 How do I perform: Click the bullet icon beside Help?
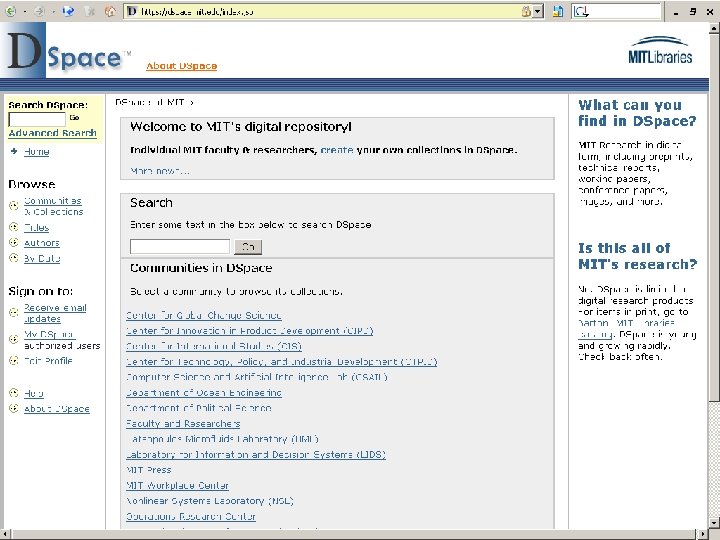point(14,393)
